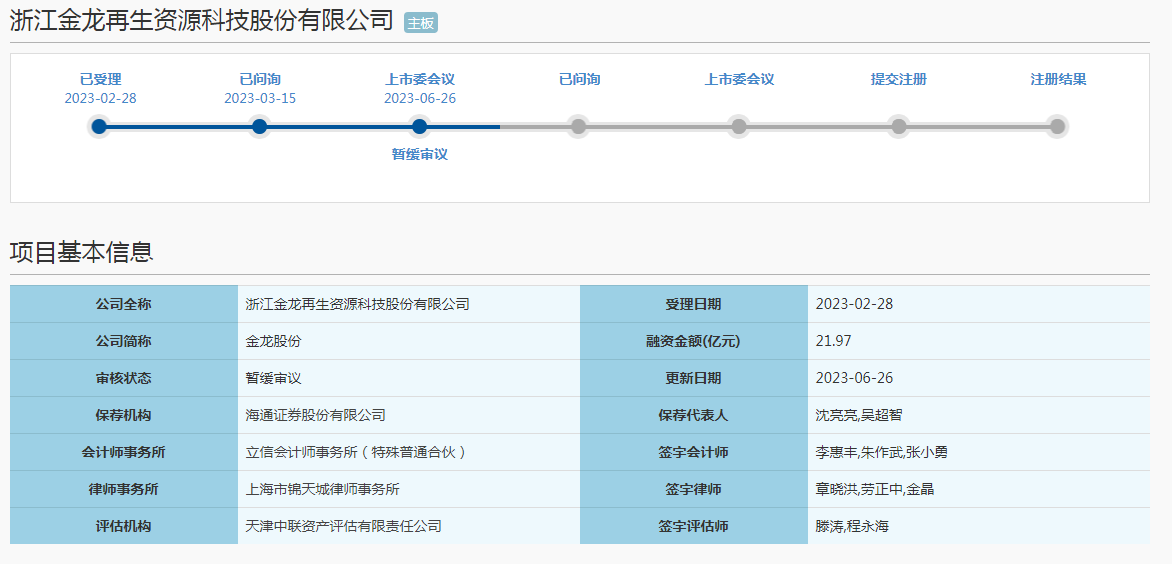Click the 主板 badge next to company title
The height and width of the screenshot is (564, 1172).
click(421, 23)
